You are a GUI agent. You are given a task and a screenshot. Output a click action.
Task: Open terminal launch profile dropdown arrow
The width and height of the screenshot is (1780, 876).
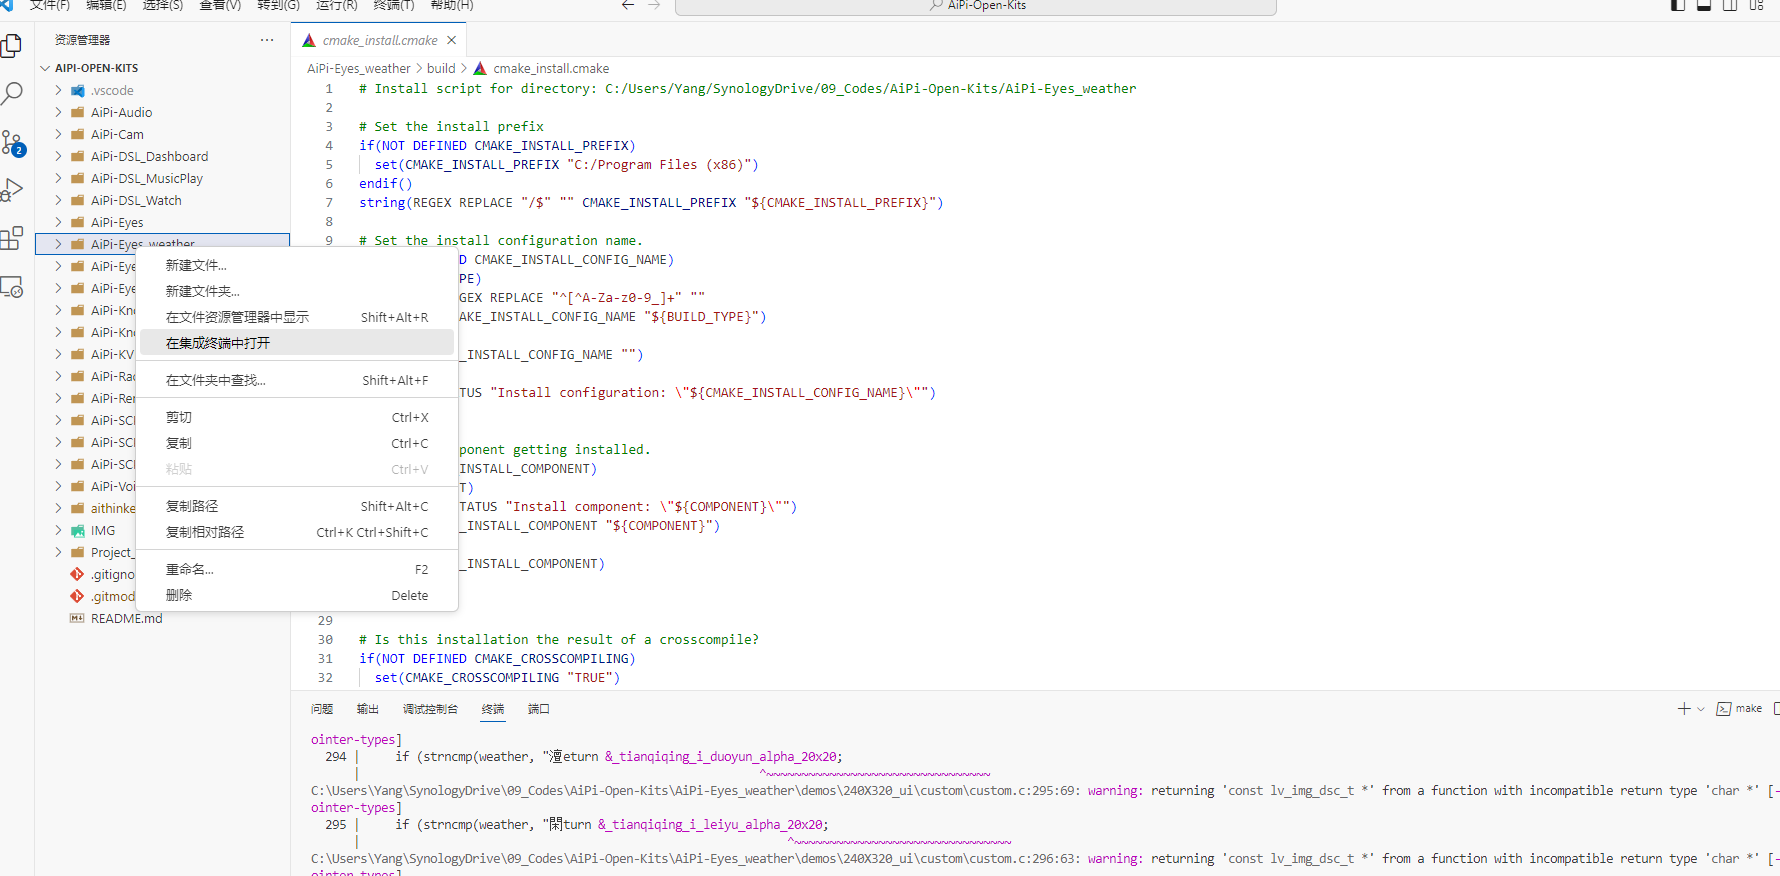(1701, 708)
